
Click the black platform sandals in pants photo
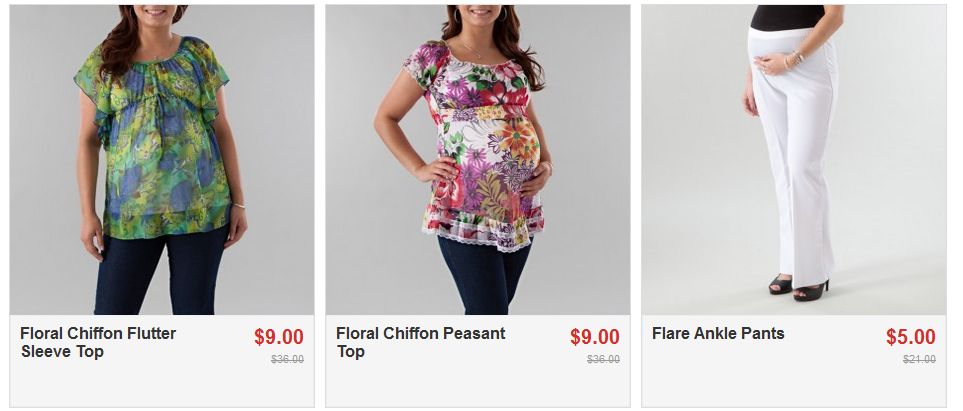coord(798,288)
